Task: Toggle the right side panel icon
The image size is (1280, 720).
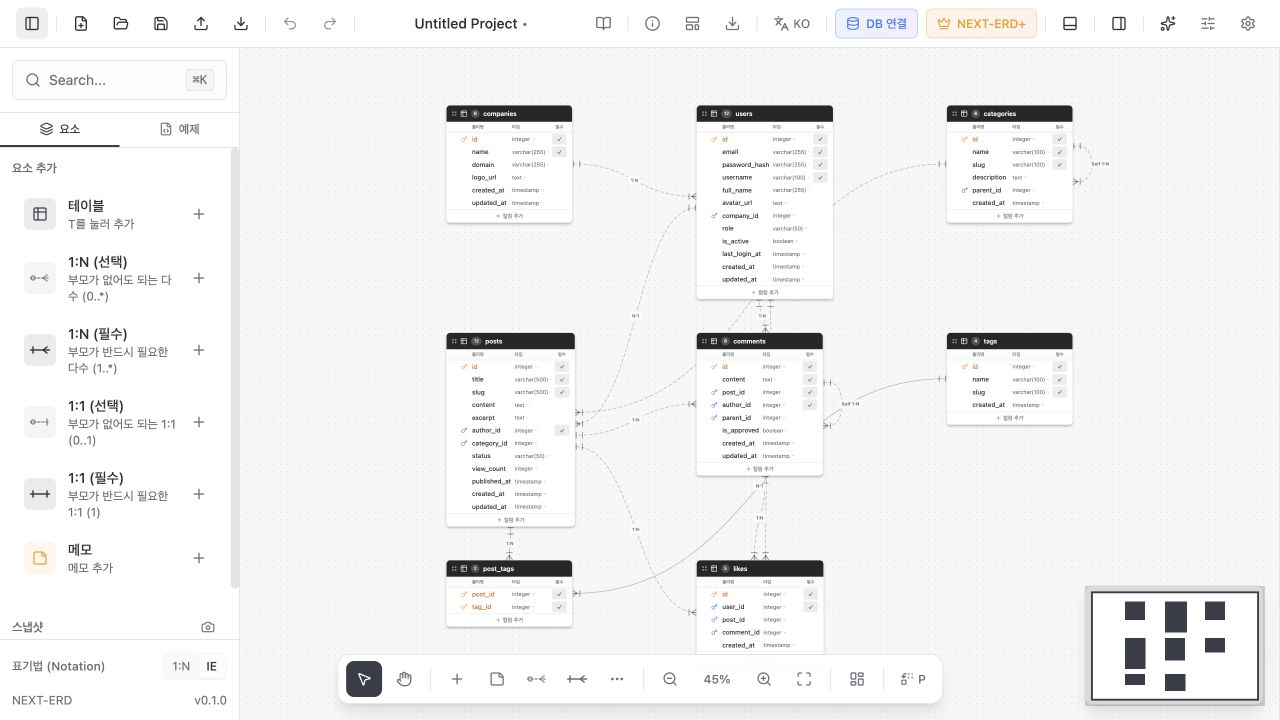Action: click(x=1119, y=24)
